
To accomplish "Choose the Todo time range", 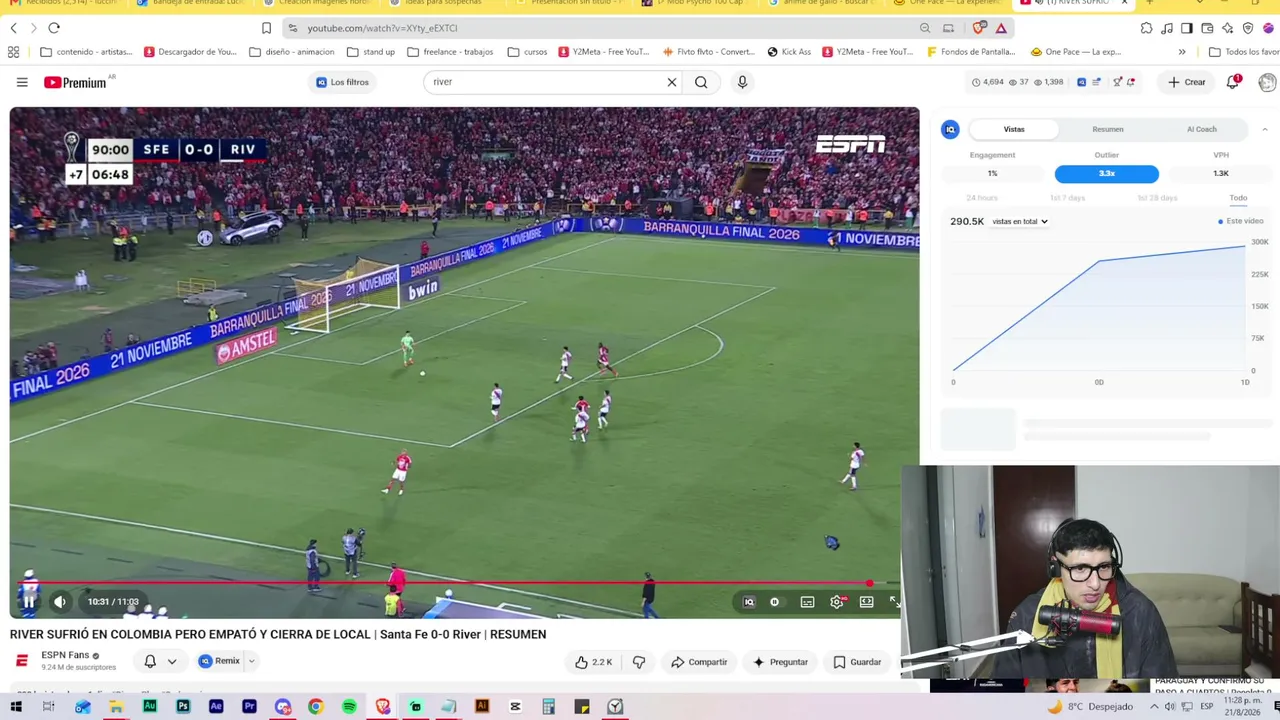I will click(1238, 198).
